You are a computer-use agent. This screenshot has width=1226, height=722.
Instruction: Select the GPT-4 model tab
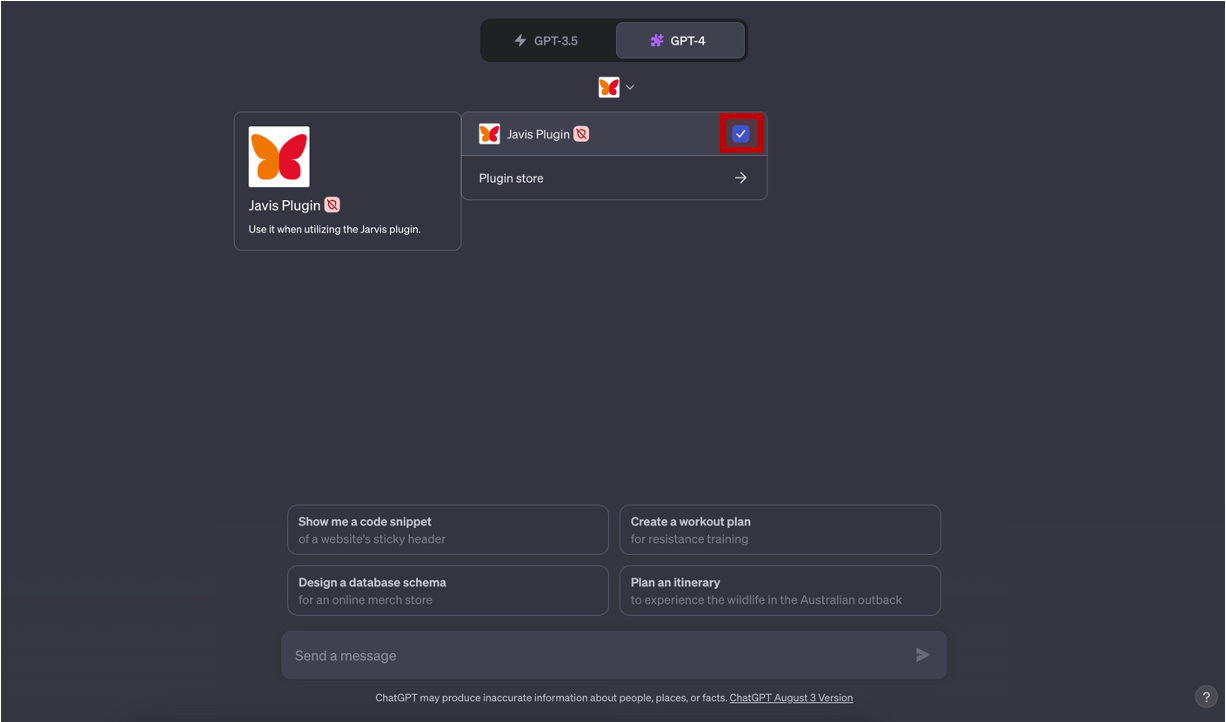coord(680,41)
